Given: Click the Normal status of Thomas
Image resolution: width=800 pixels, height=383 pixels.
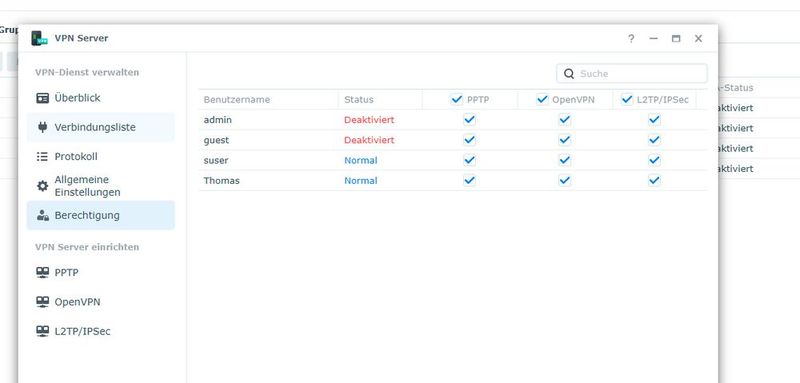Looking at the screenshot, I should coord(361,181).
